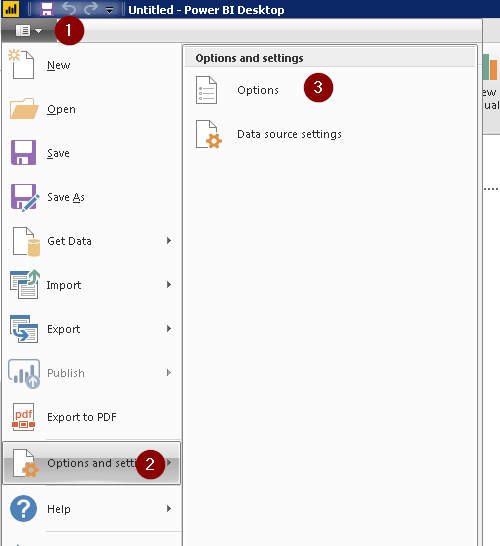
Task: Expand the Export submenu arrow
Action: click(x=169, y=328)
